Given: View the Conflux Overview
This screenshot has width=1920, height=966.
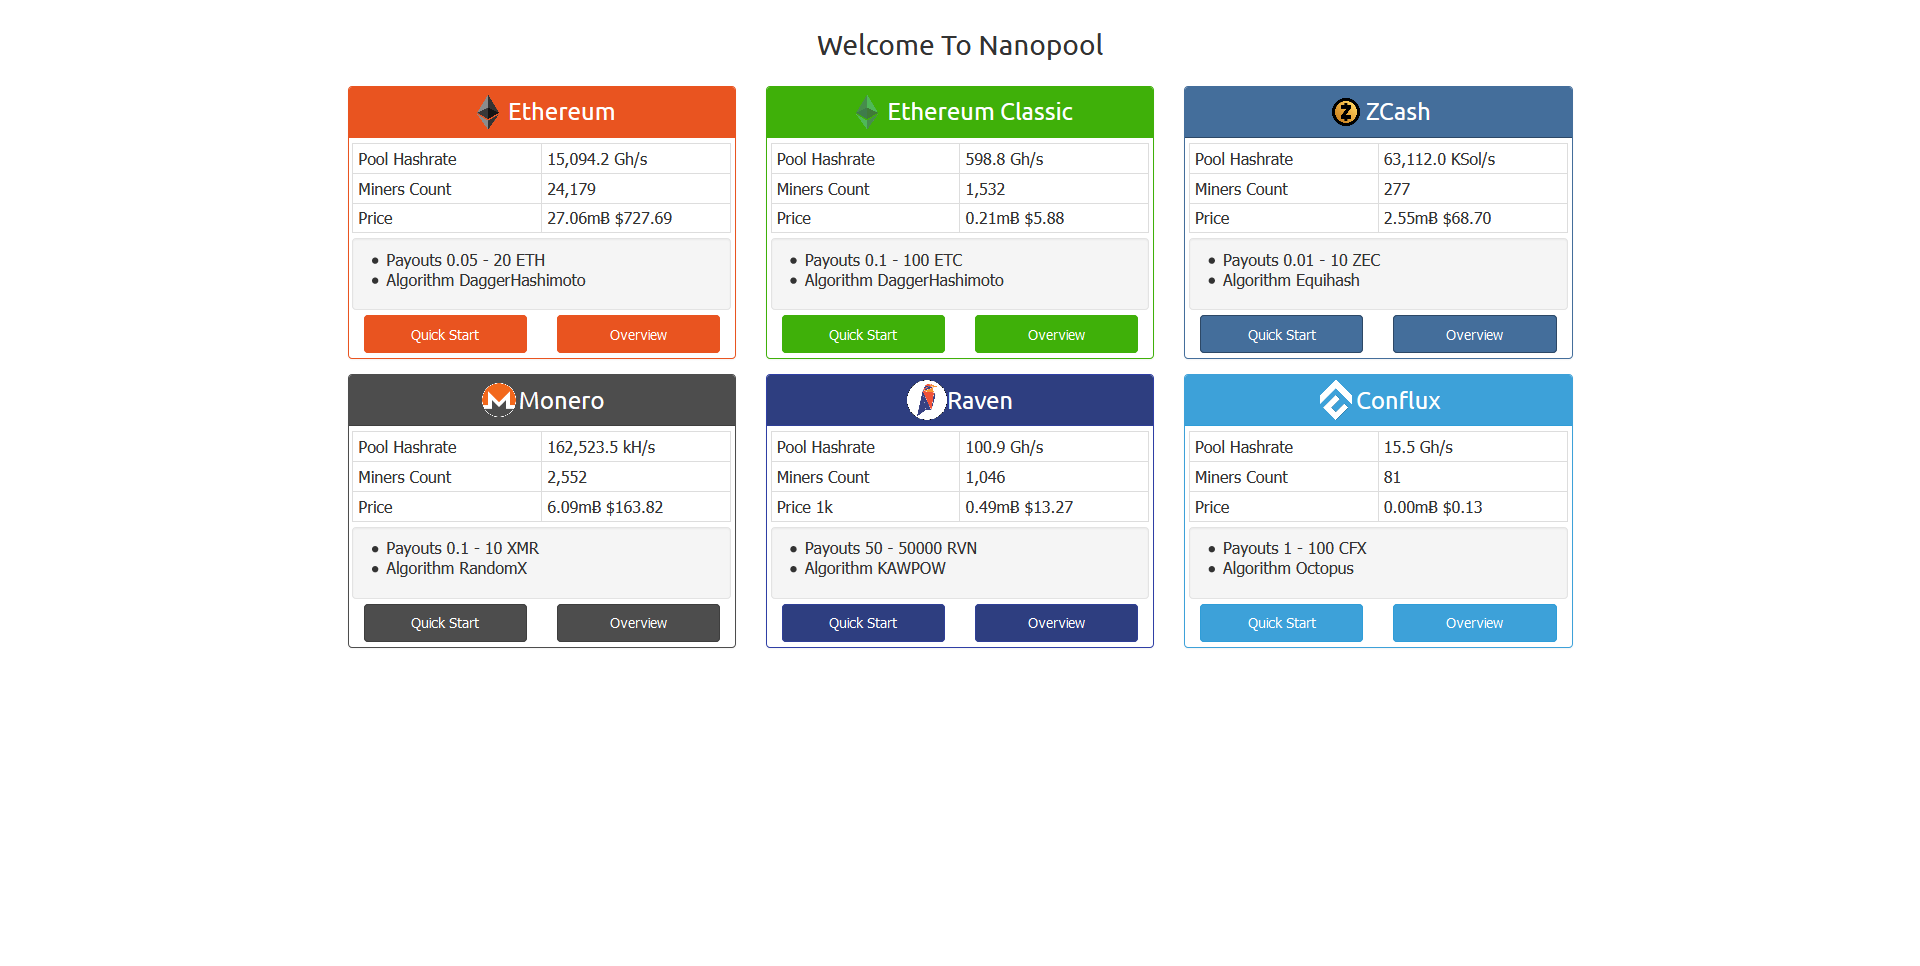Looking at the screenshot, I should click(1475, 623).
